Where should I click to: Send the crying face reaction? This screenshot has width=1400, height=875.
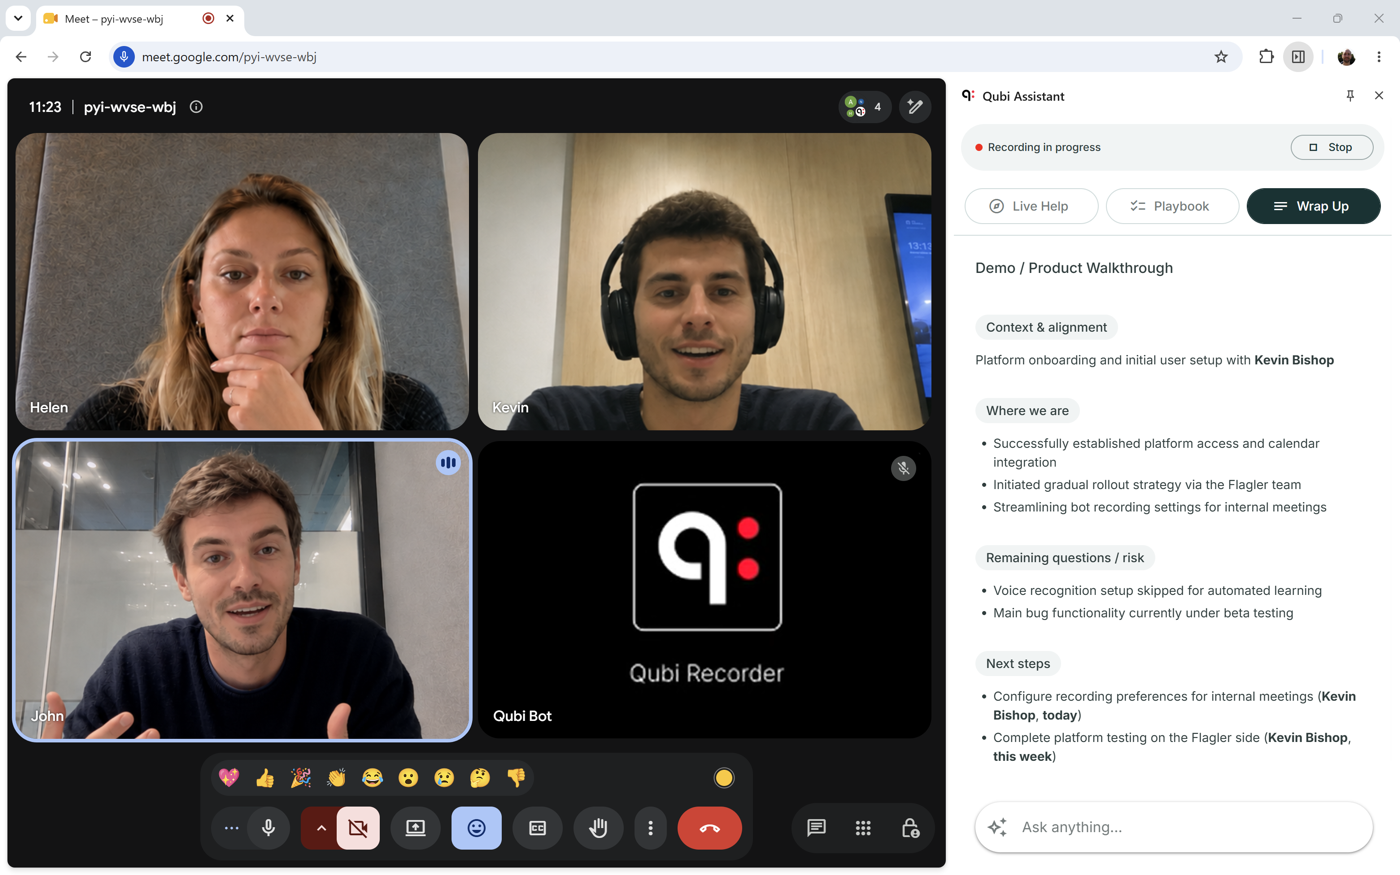coord(444,778)
